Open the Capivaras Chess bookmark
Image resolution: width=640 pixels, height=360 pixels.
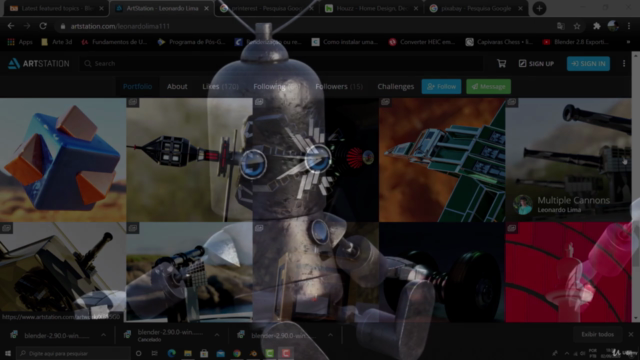[499, 42]
